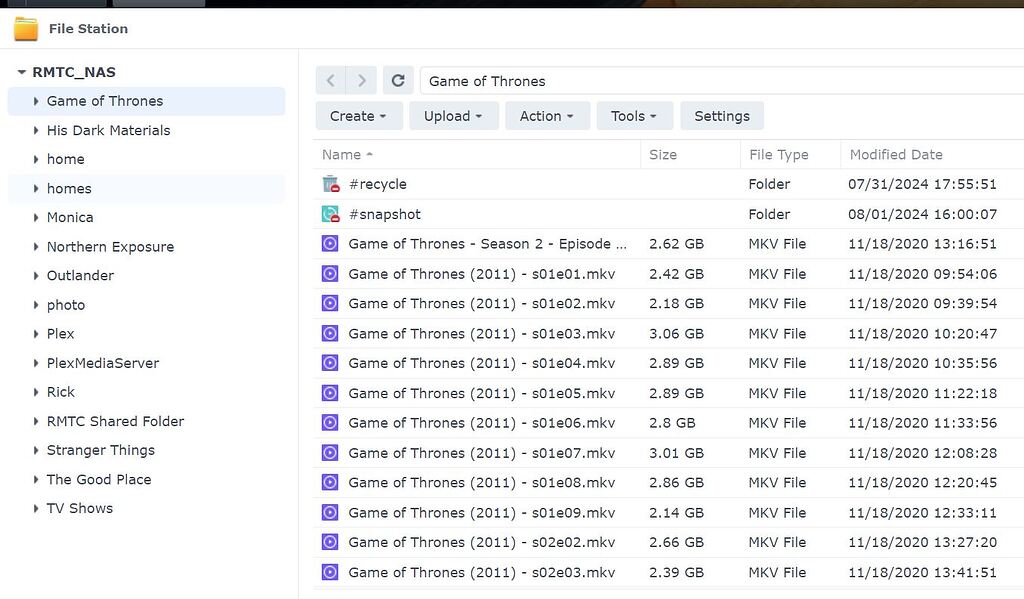Click video icon for s01e05.mkv
Image resolution: width=1024 pixels, height=599 pixels.
coord(330,393)
